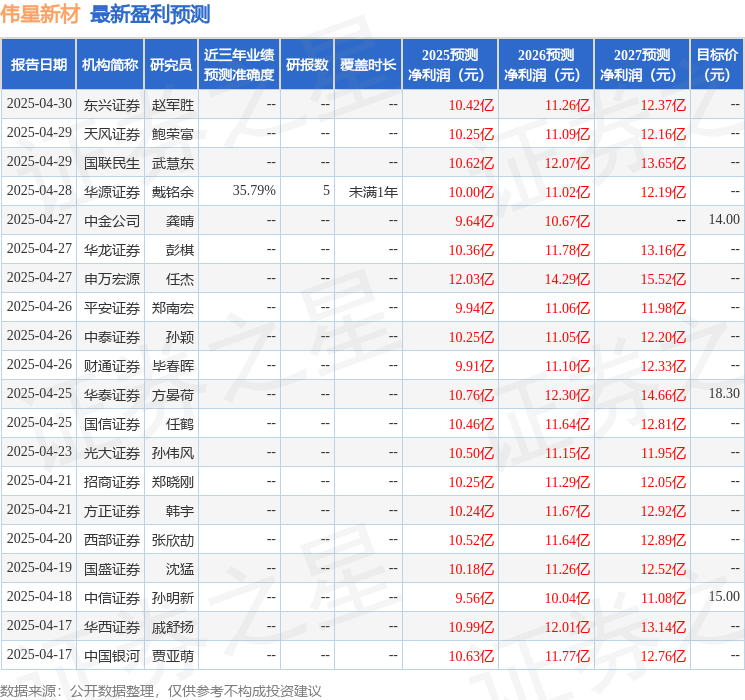Select value 10.42亿 in 东兴证券 row
Image resolution: width=745 pixels, height=700 pixels.
tap(471, 105)
